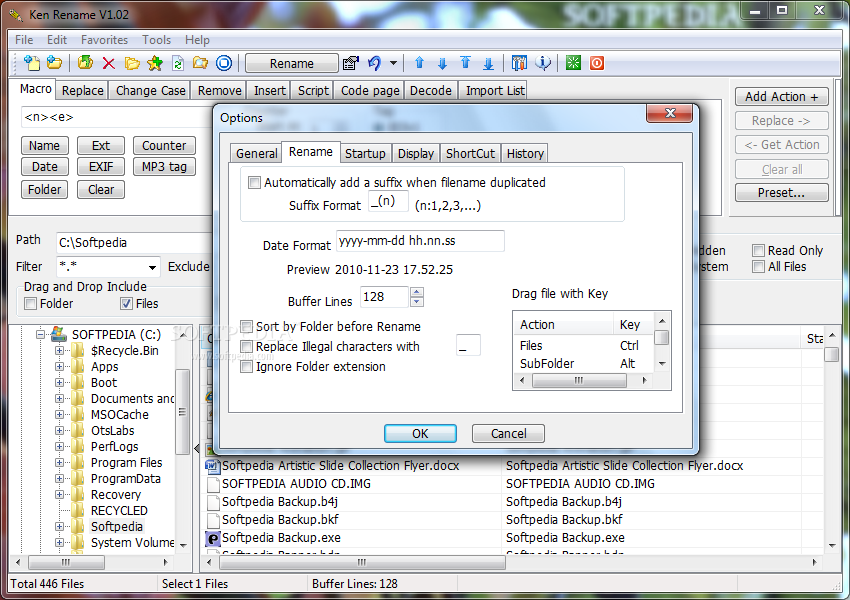Switch to the Startup options tab
This screenshot has width=850, height=600.
[365, 153]
